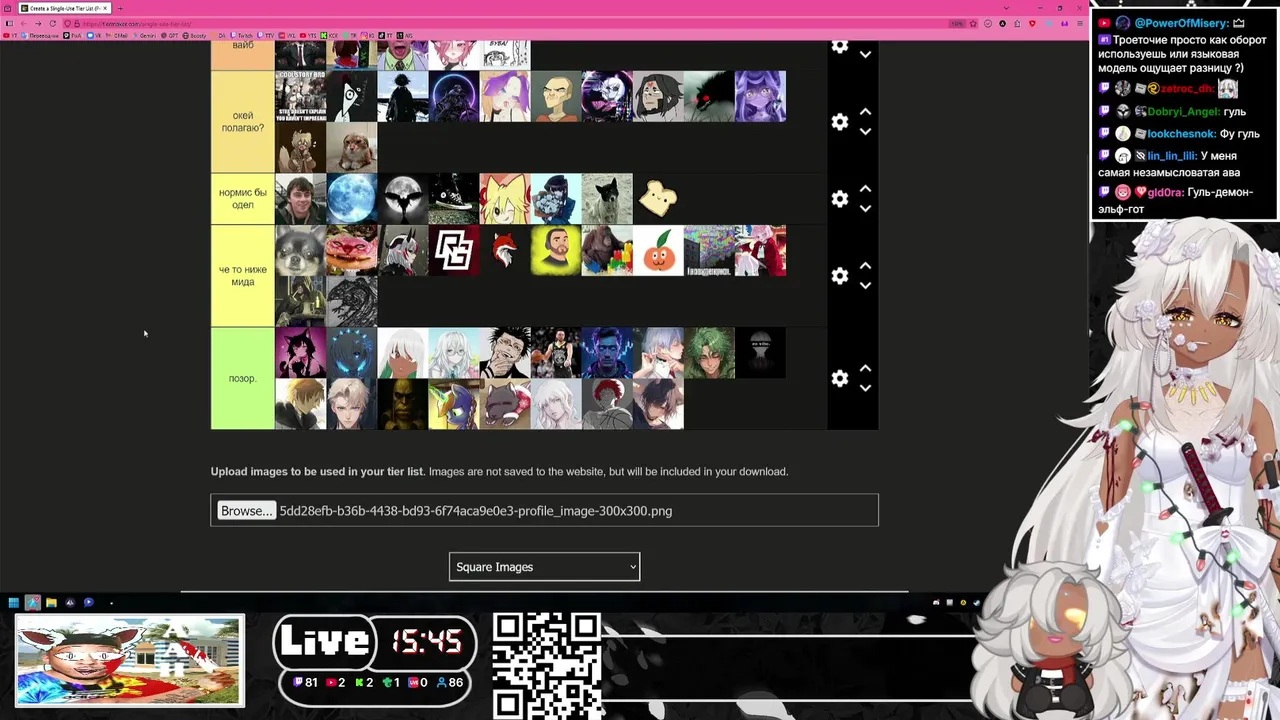
Task: Open File Explorer from the taskbar
Action: pos(51,602)
